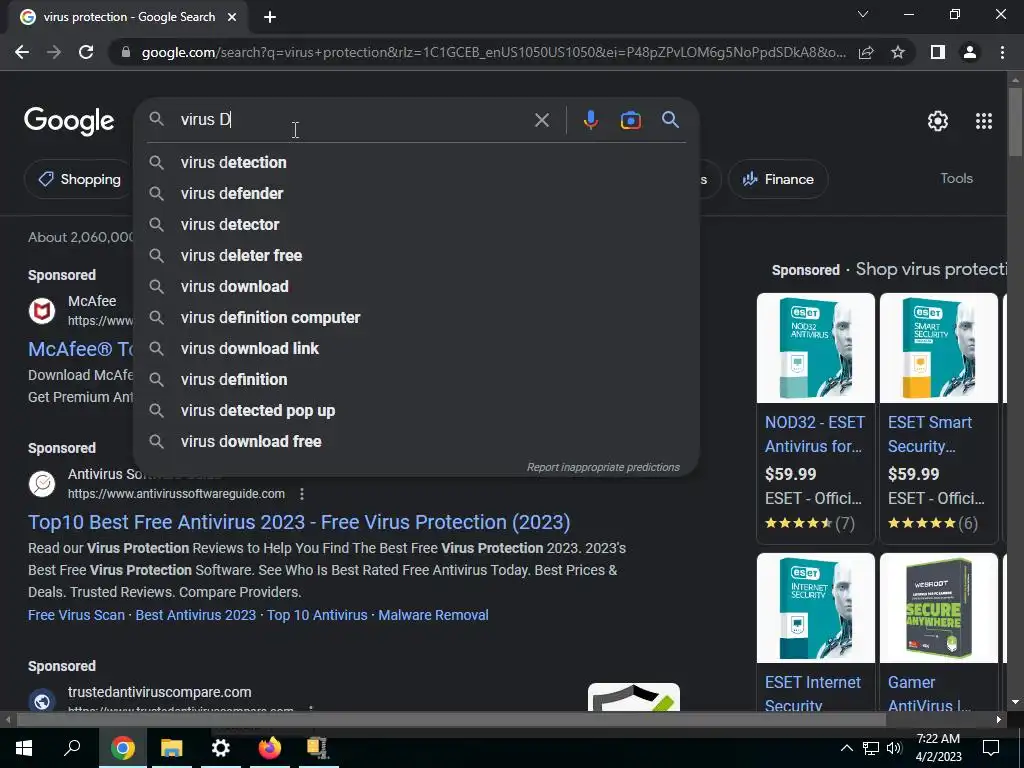Open the volume control in system tray
This screenshot has height=768, width=1024.
[x=894, y=748]
